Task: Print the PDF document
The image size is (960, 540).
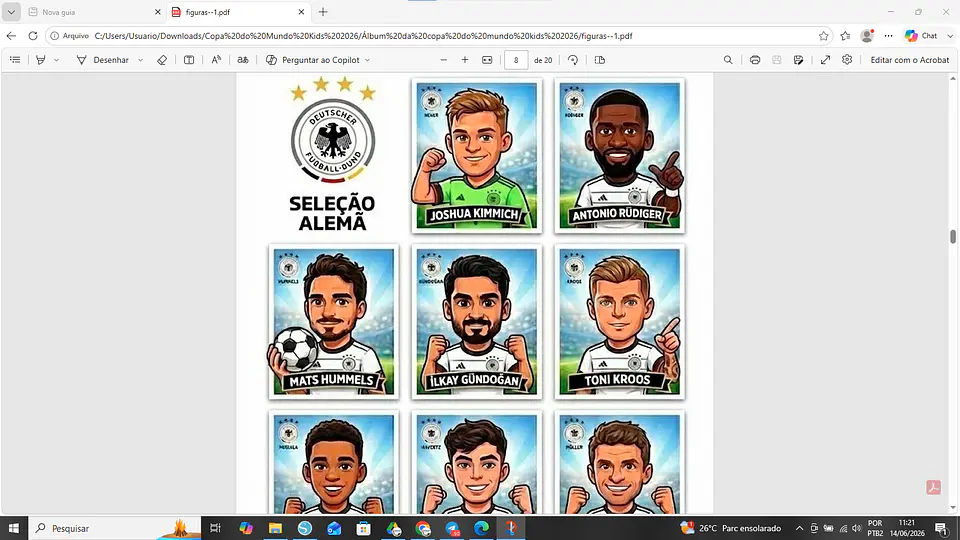Action: pos(755,60)
